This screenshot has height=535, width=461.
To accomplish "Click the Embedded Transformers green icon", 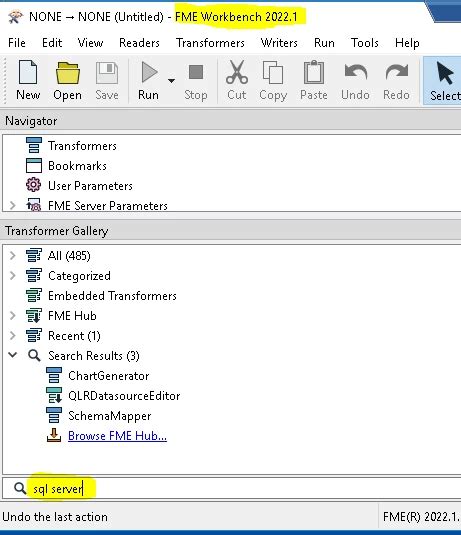I will point(34,295).
